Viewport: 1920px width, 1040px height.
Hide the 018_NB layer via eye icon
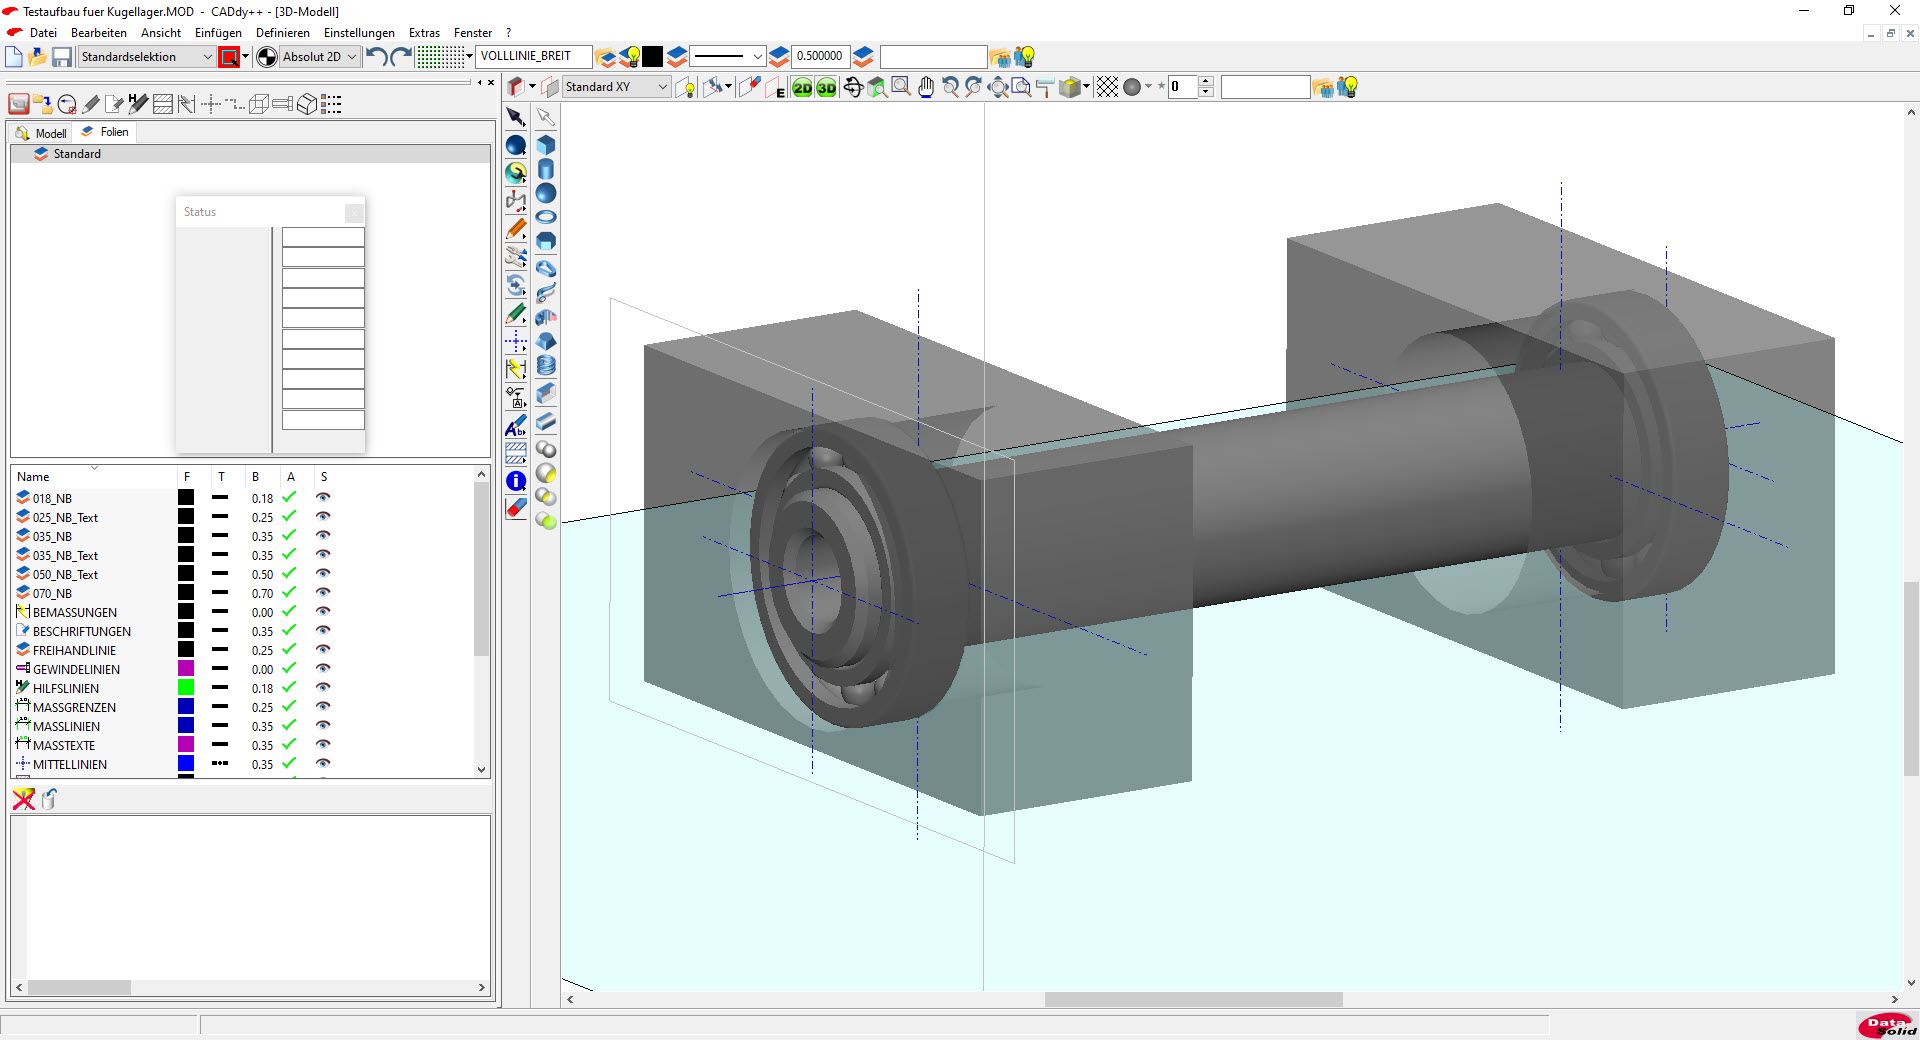point(323,498)
